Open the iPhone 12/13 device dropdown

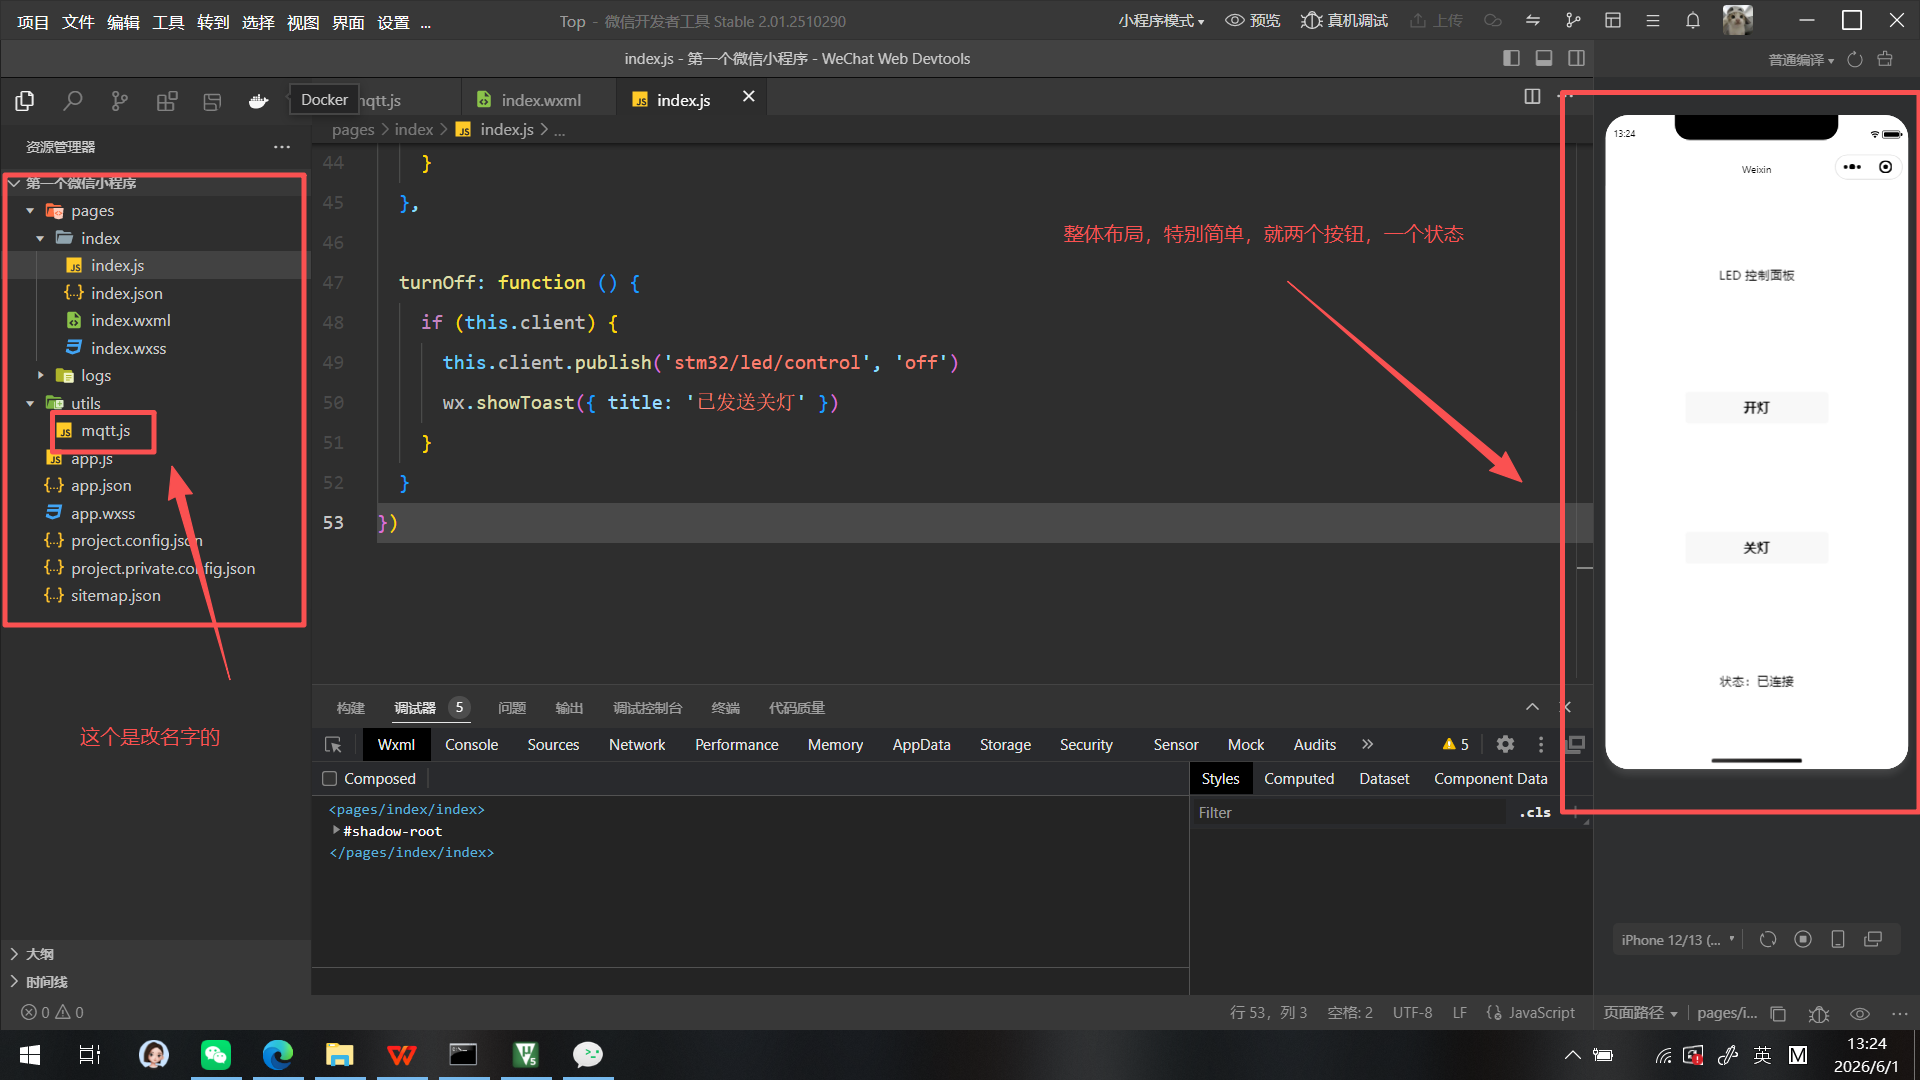[x=1677, y=940]
